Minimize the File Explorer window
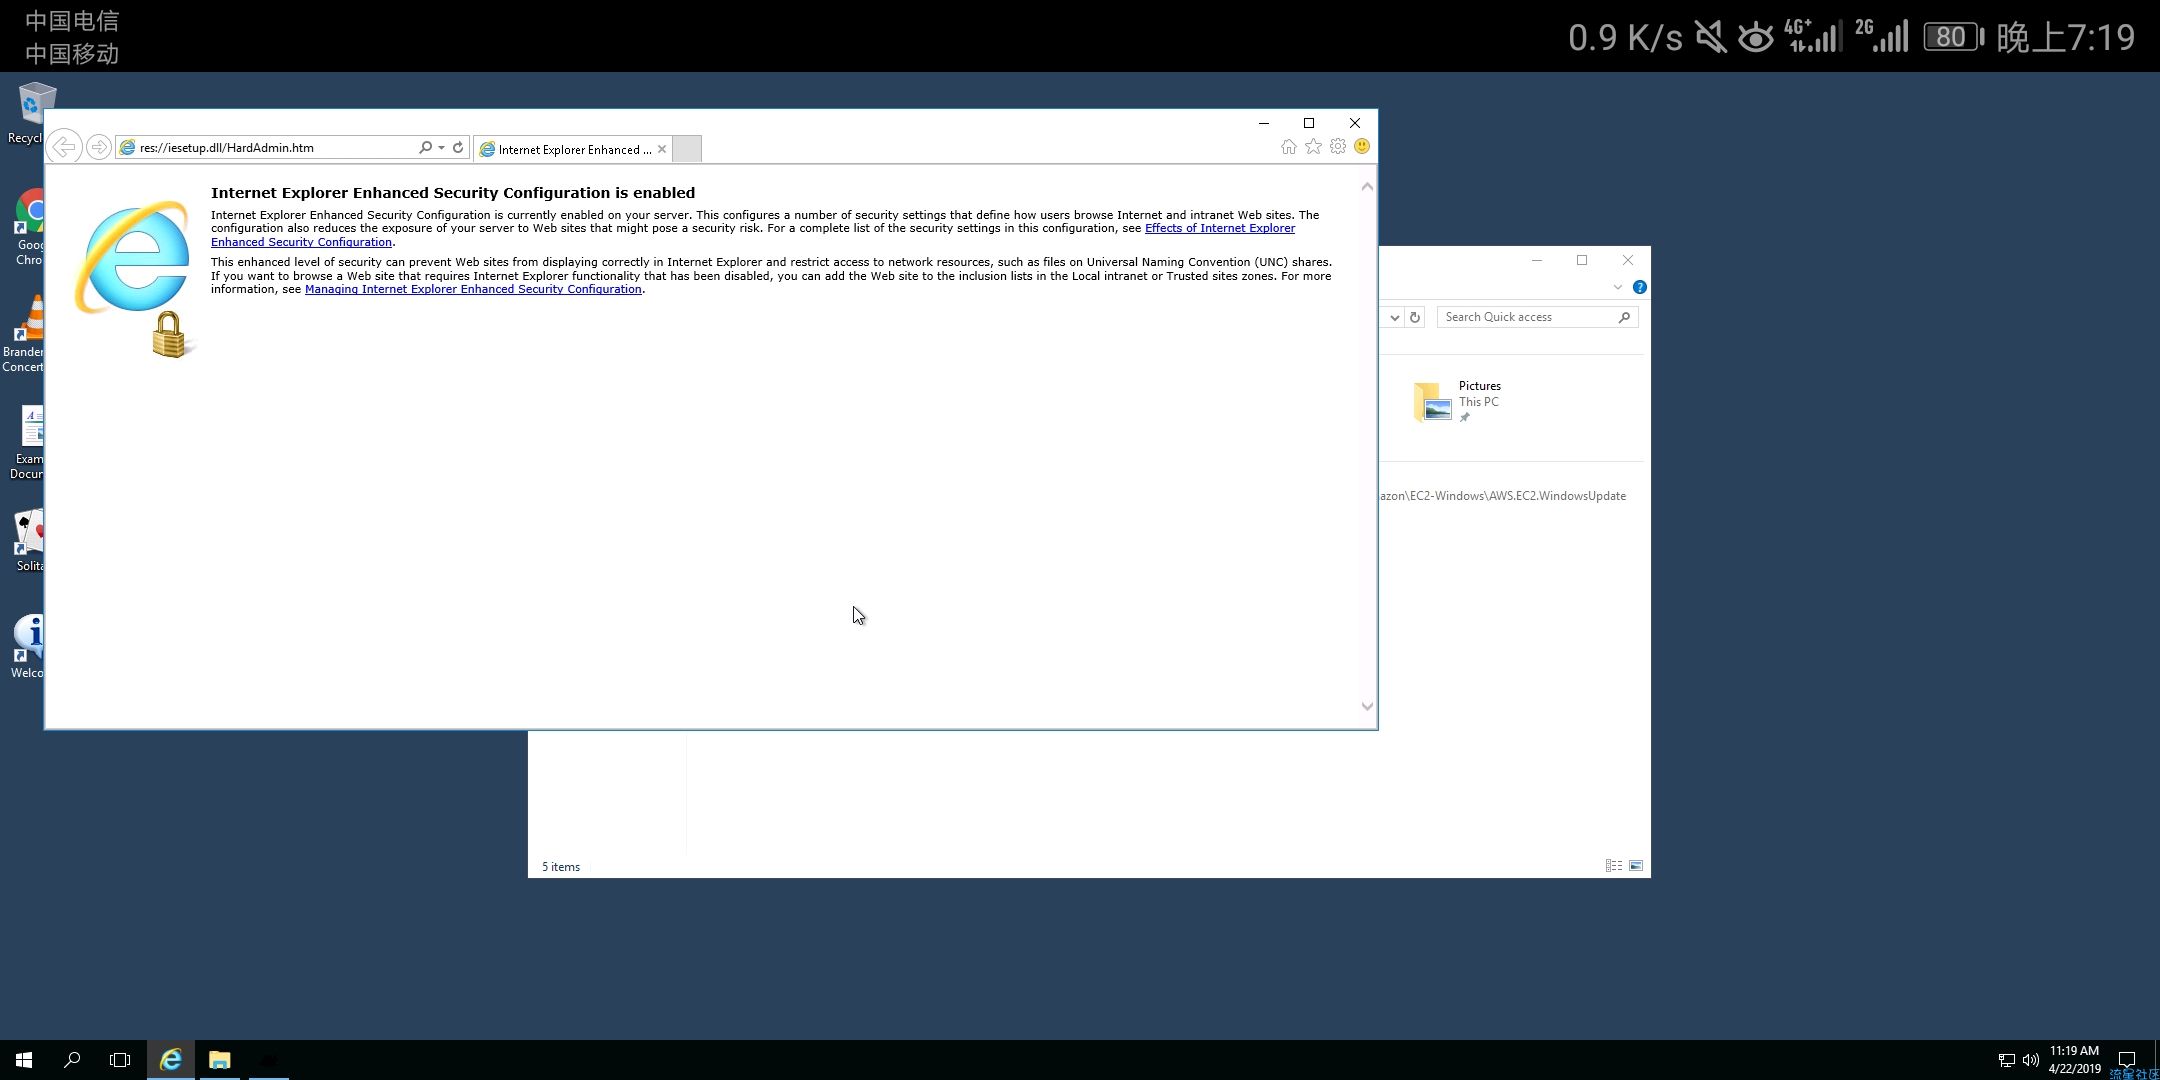Screen dimensions: 2160x1080 coord(1537,260)
